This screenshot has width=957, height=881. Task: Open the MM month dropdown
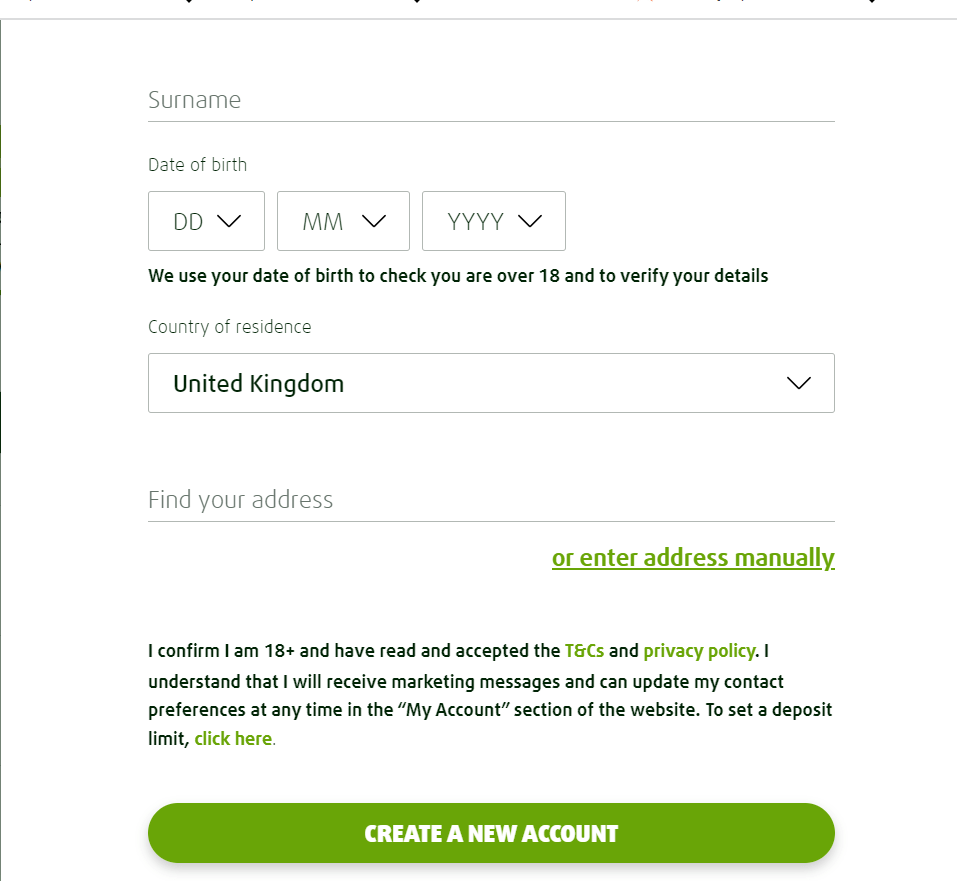(x=343, y=221)
